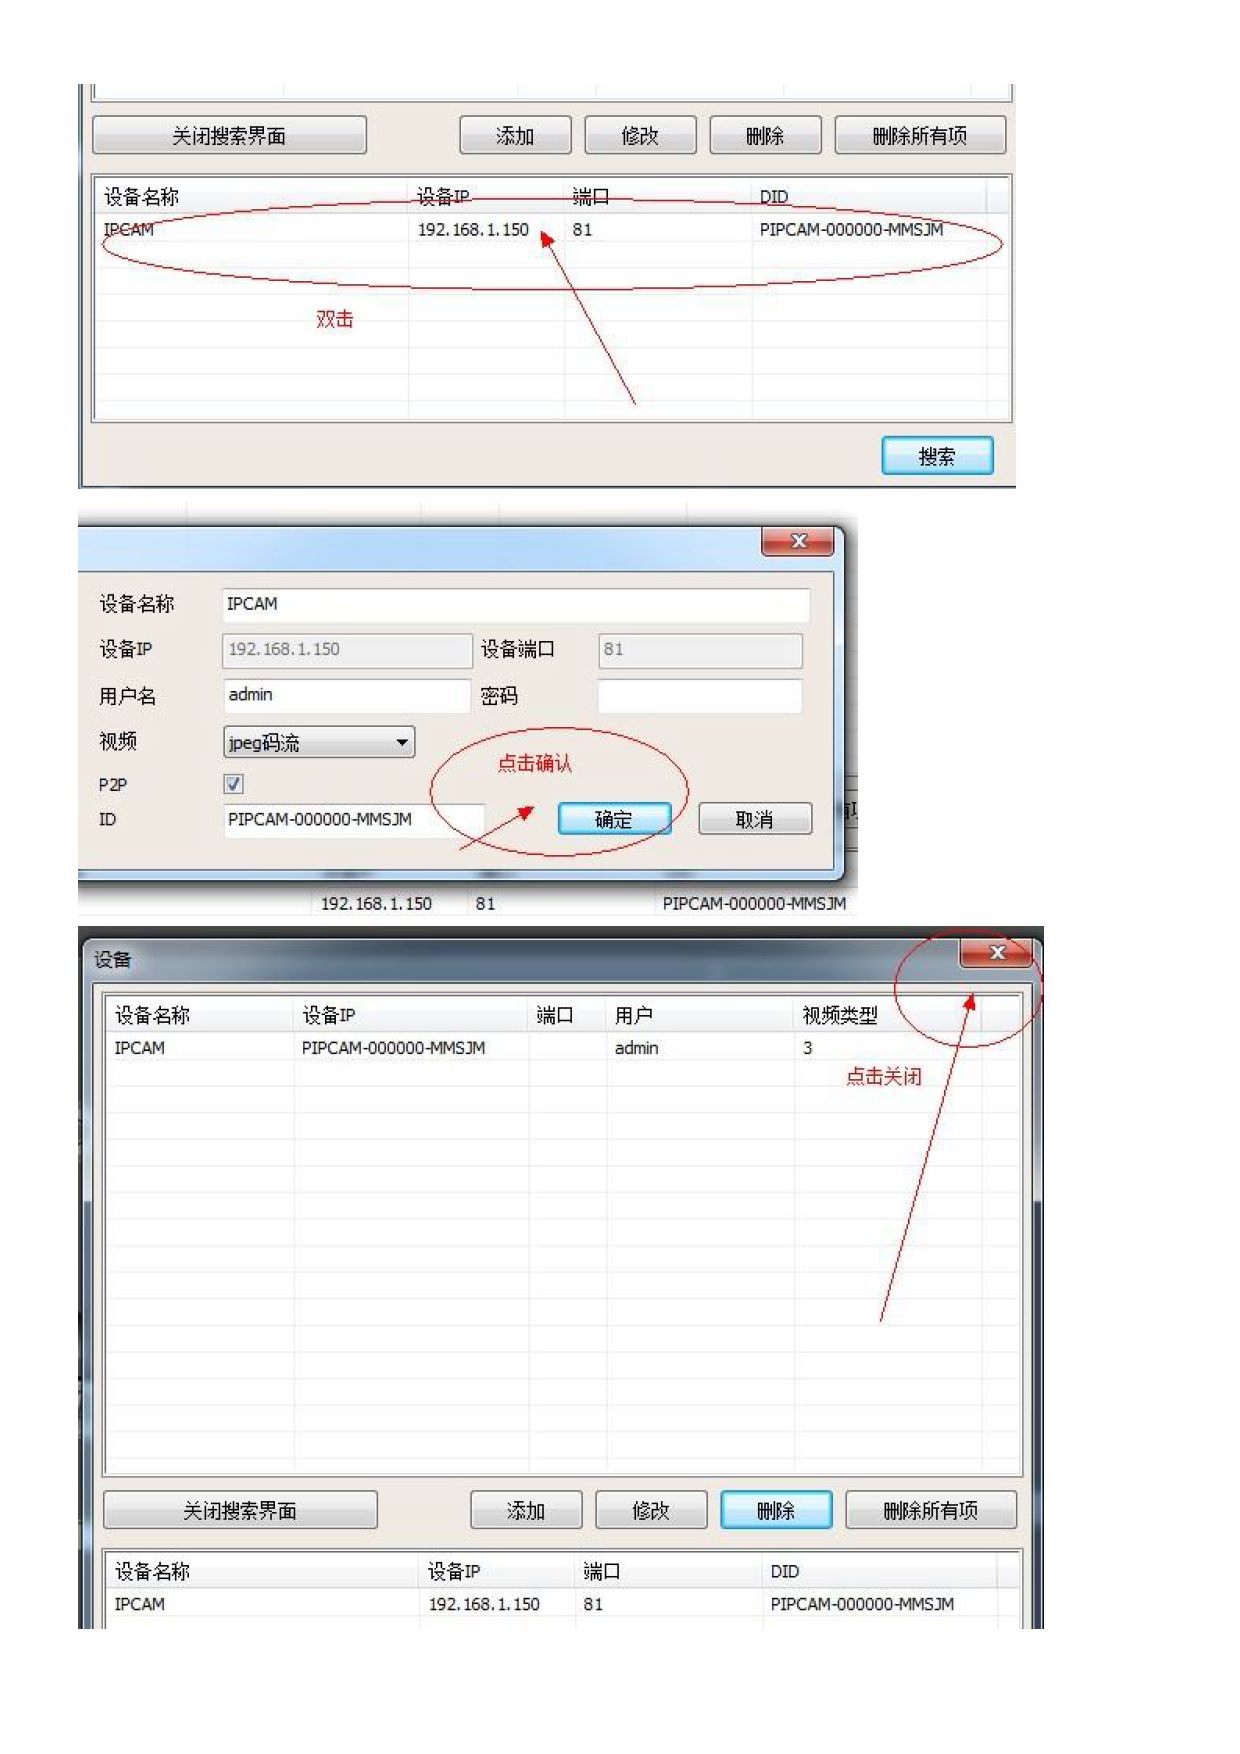This screenshot has height=1754, width=1240.
Task: Click the DID column header in top list
Action: 774,197
